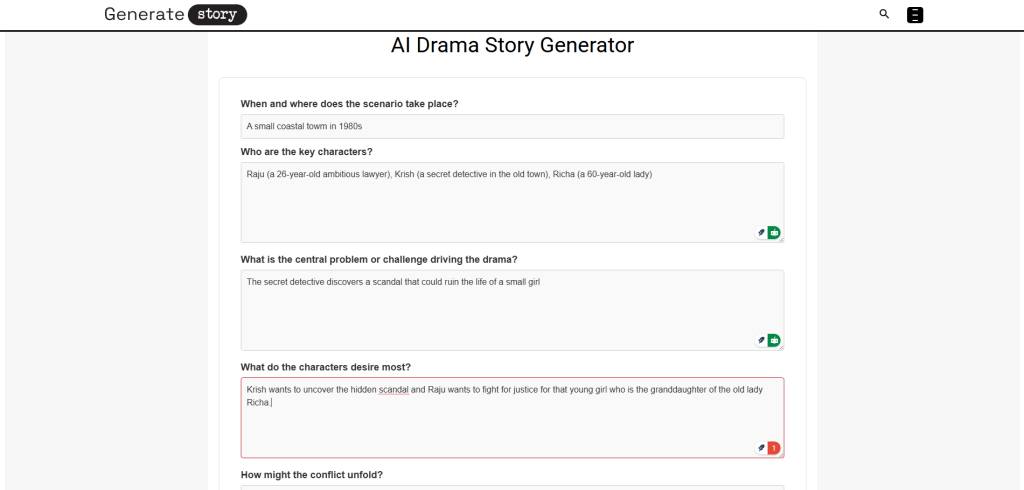
Task: Click inside the key characters text area
Action: pyautogui.click(x=512, y=205)
